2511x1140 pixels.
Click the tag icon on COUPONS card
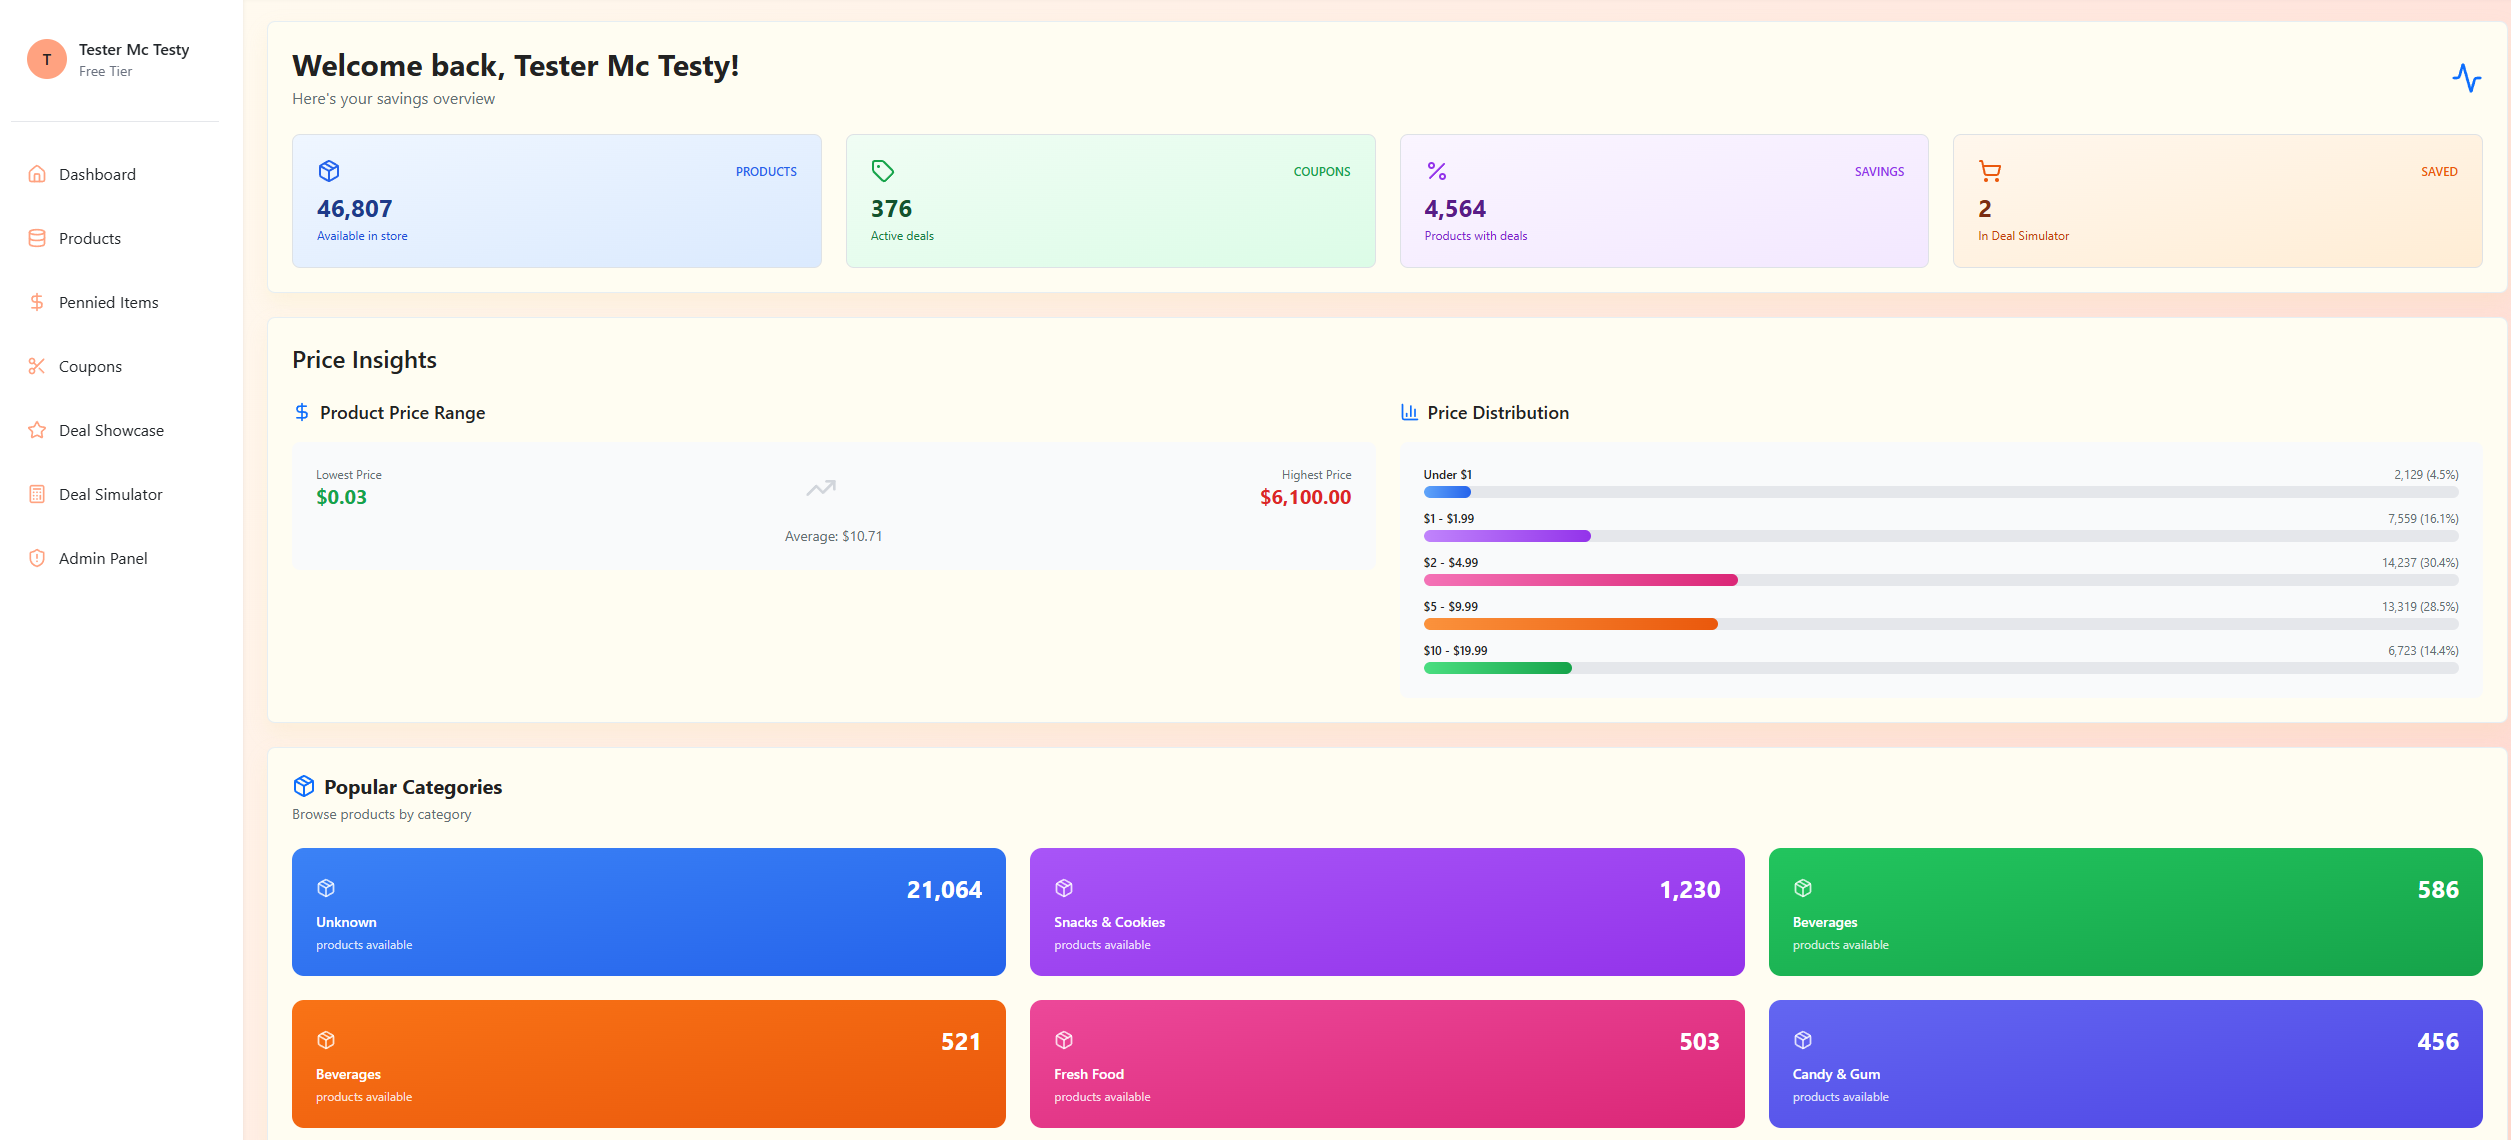881,171
